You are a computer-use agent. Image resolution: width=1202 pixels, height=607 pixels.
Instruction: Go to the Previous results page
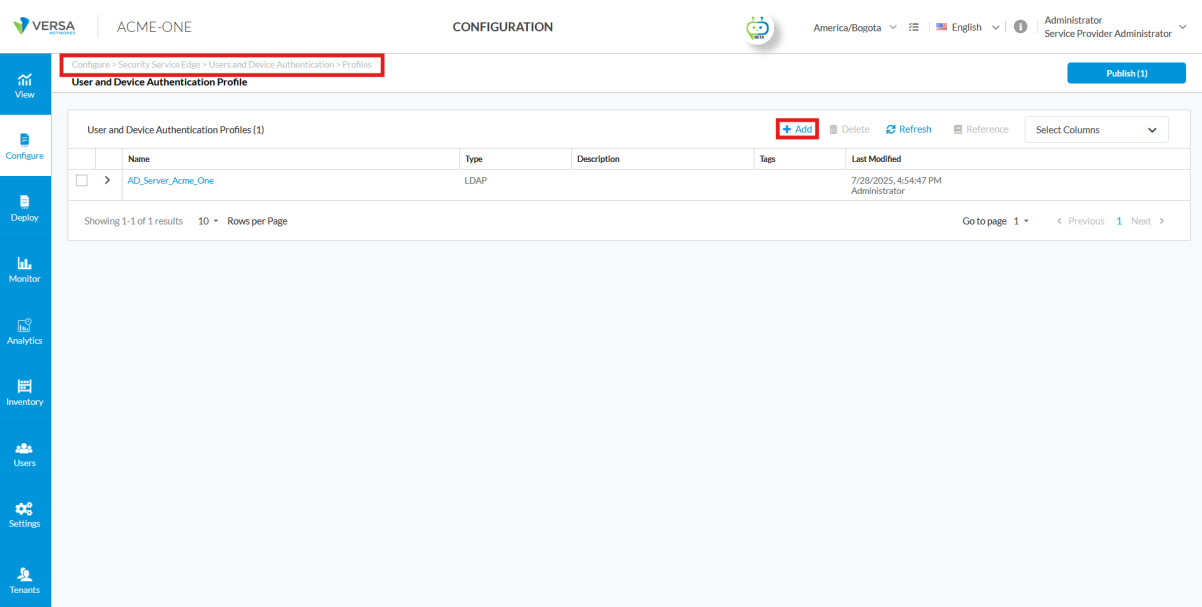click(x=1081, y=221)
